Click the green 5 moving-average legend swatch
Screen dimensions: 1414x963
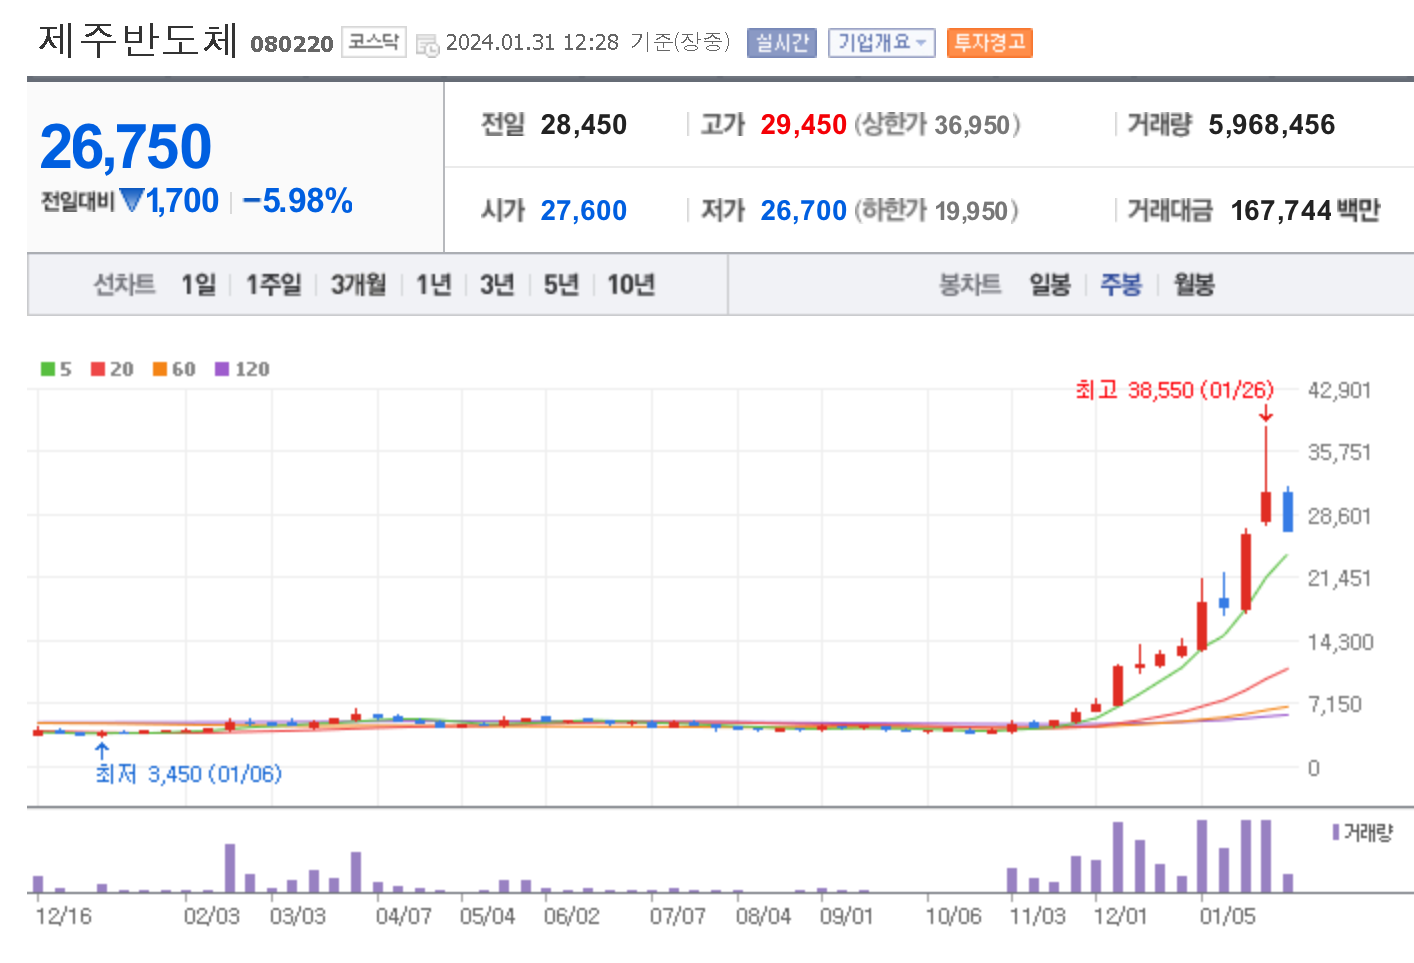coord(48,369)
